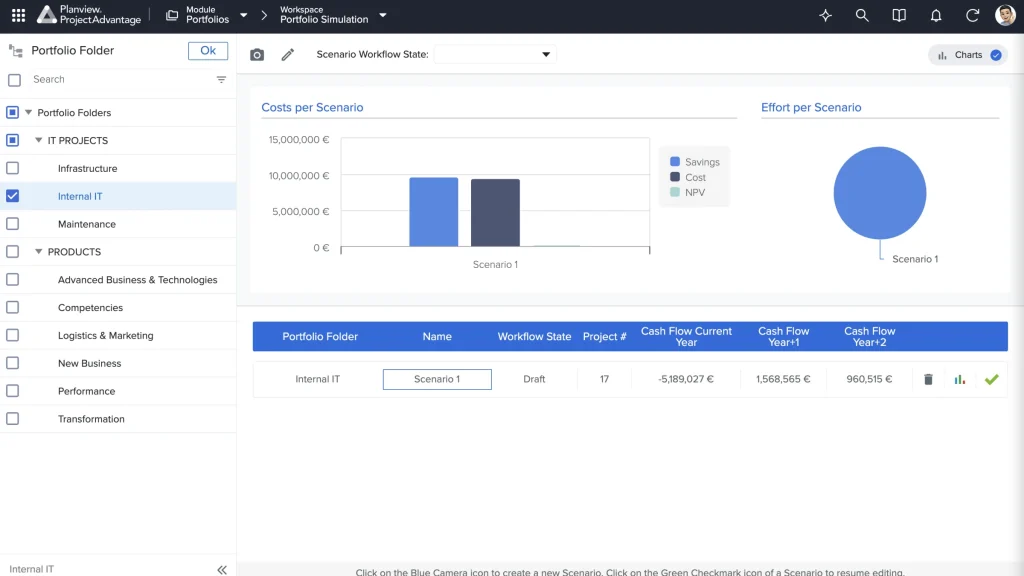Collapse the IT PROJECTS group

(39, 140)
